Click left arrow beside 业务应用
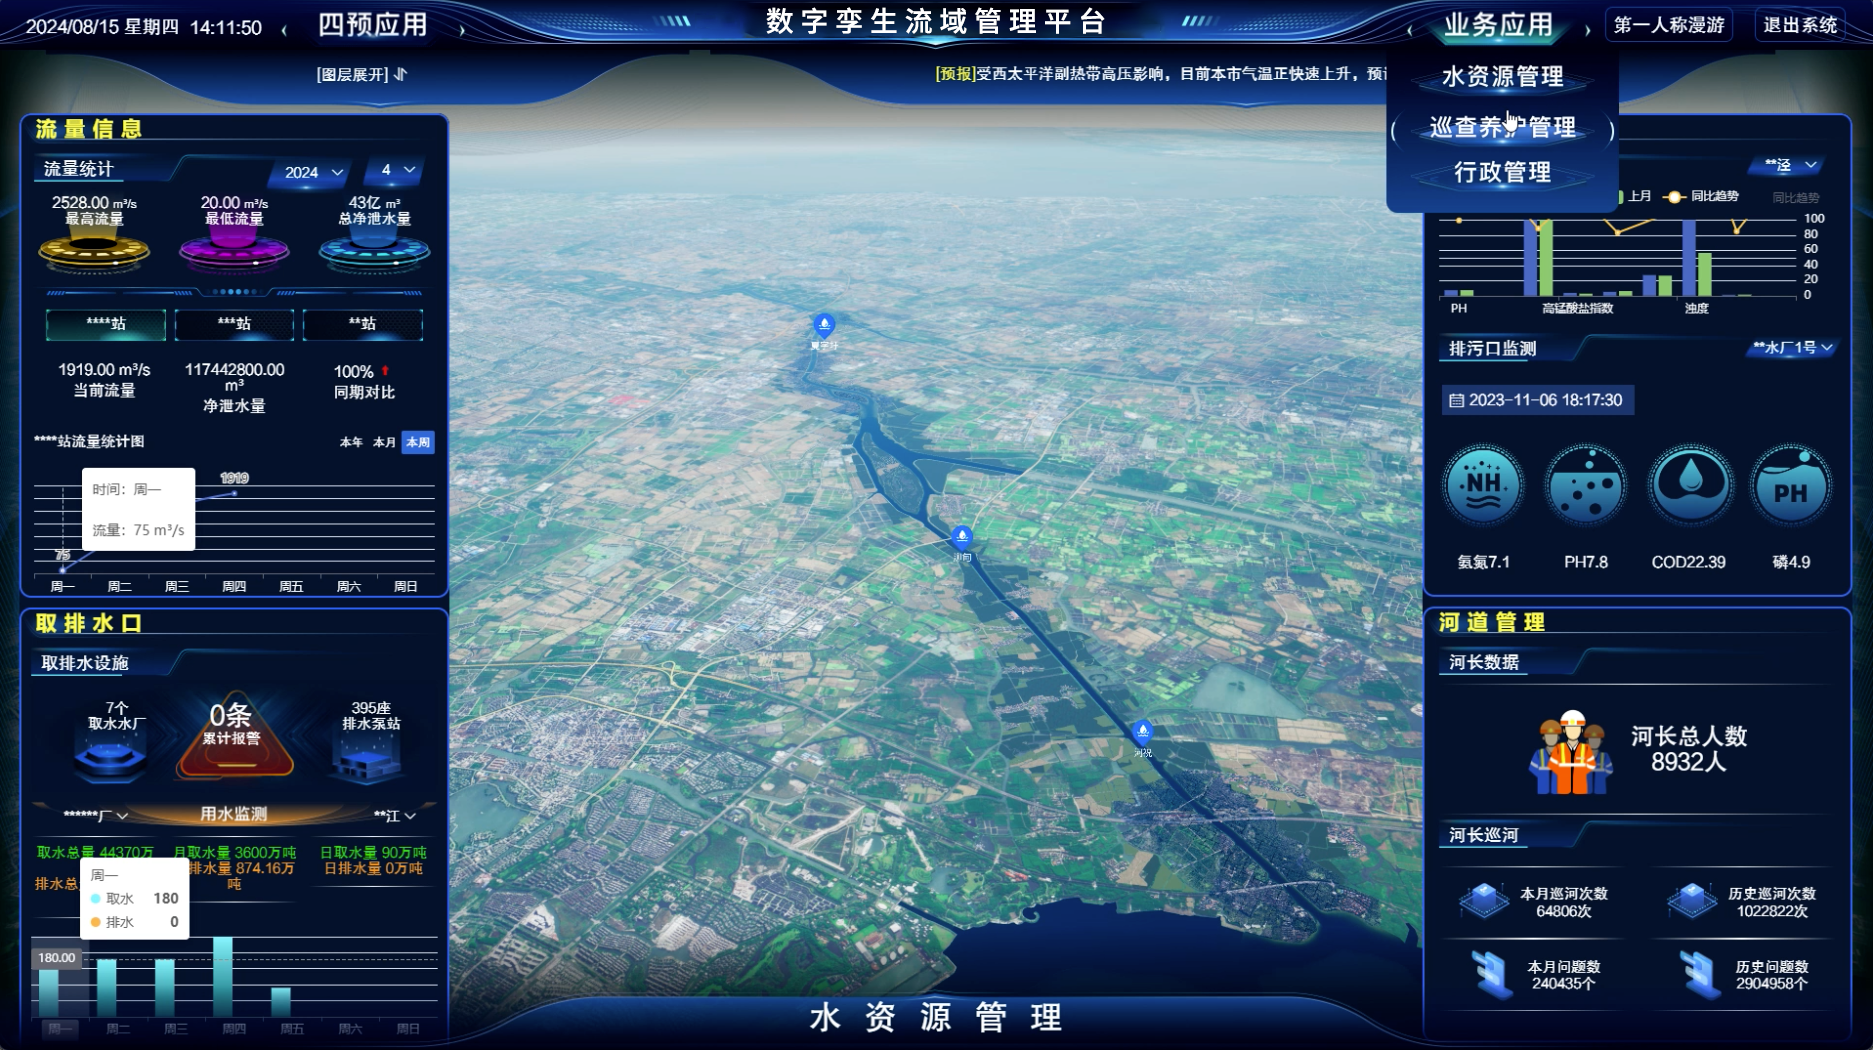This screenshot has height=1050, width=1873. pyautogui.click(x=1410, y=30)
